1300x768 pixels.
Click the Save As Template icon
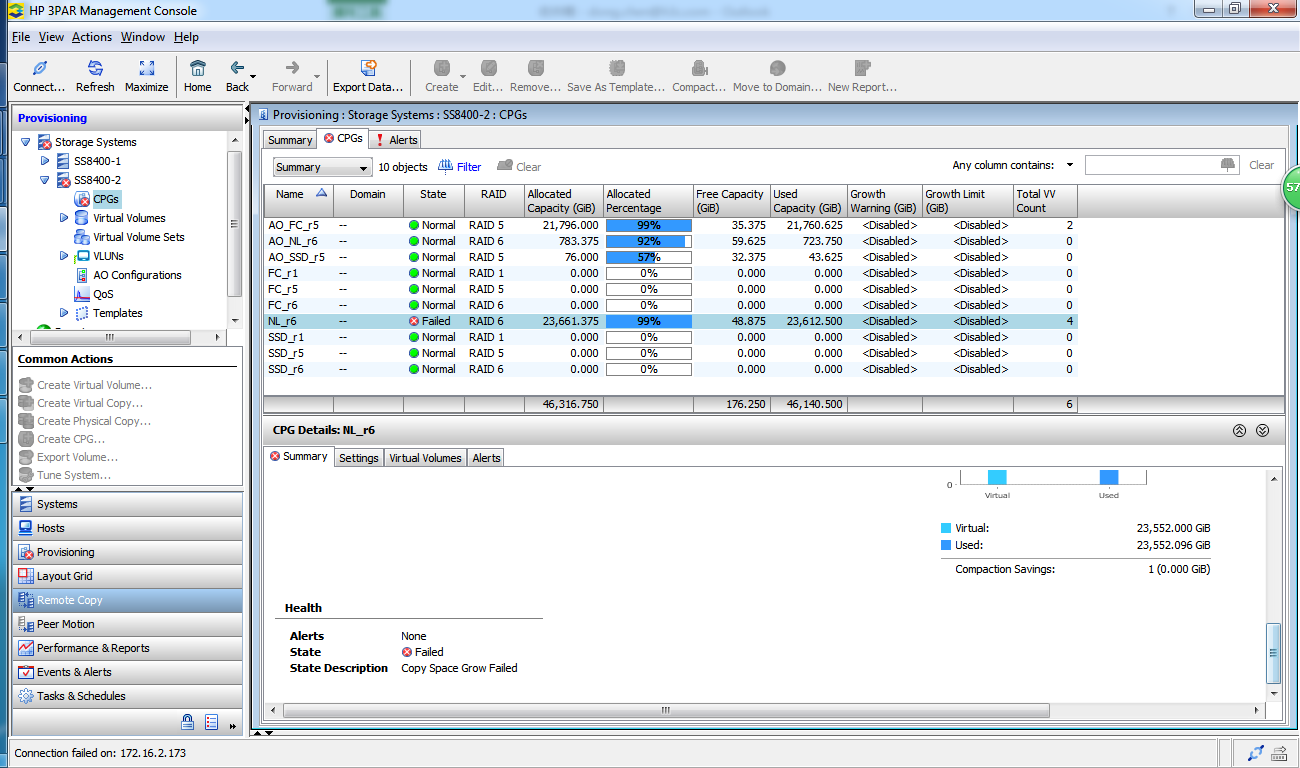click(x=616, y=68)
